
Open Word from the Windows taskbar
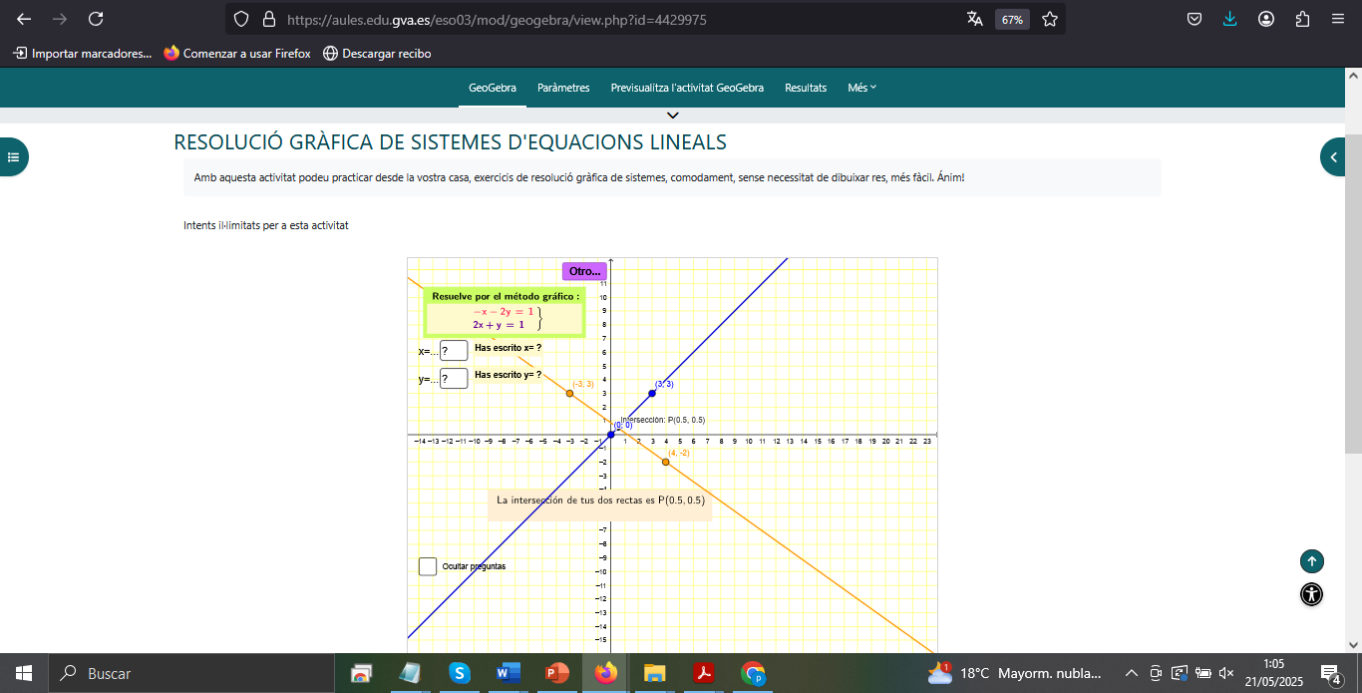point(508,673)
